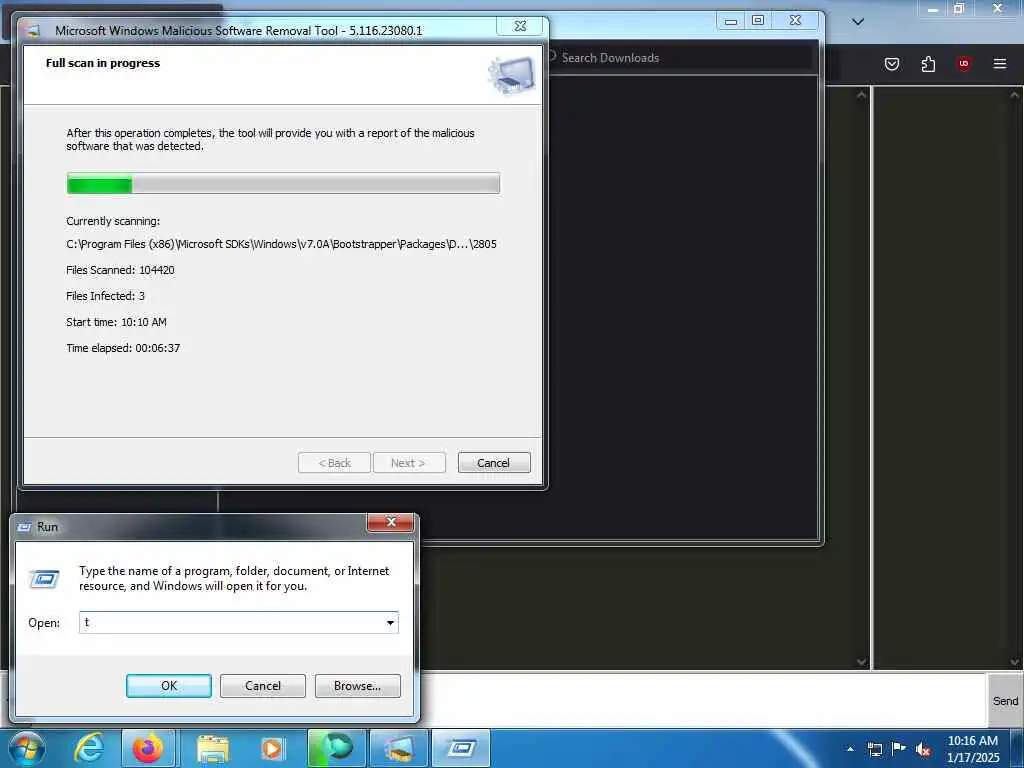This screenshot has width=1024, height=768.
Task: Close the Malicious Software Removal Tool window
Action: click(x=520, y=26)
